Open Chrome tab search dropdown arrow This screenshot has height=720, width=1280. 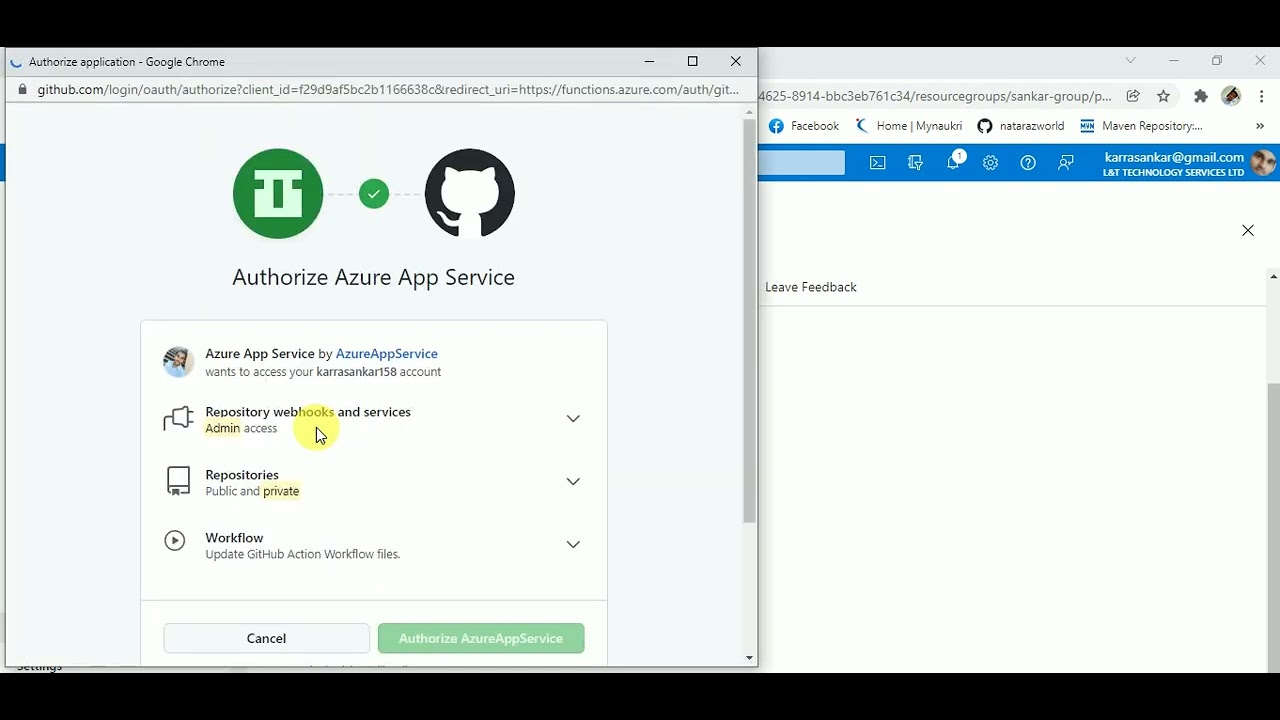(x=1131, y=60)
